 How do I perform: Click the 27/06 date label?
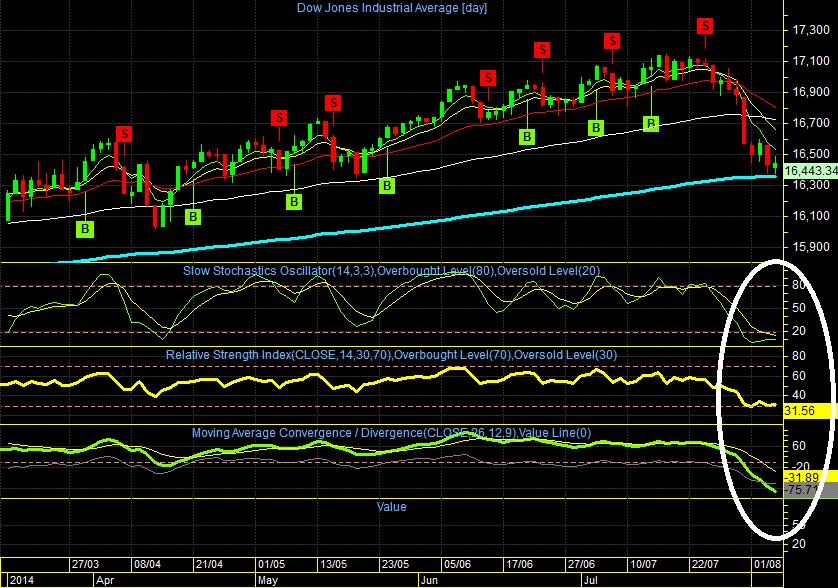581,564
